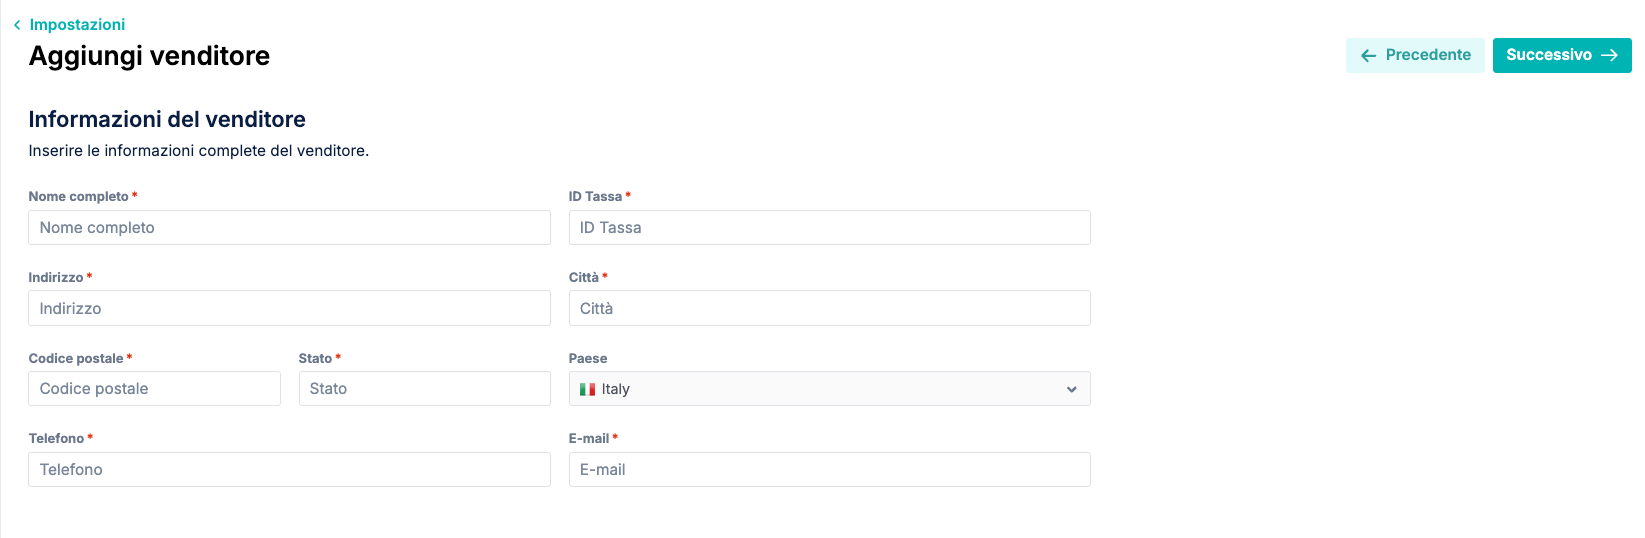Viewport: 1645px width, 538px height.
Task: Open the Paese country selector showing Italy
Action: 829,389
